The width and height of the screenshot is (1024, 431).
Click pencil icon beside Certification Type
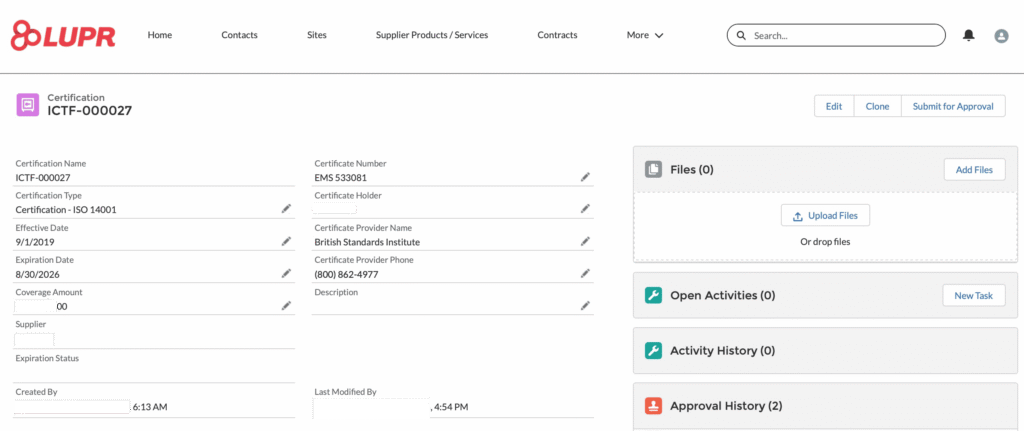tap(285, 209)
